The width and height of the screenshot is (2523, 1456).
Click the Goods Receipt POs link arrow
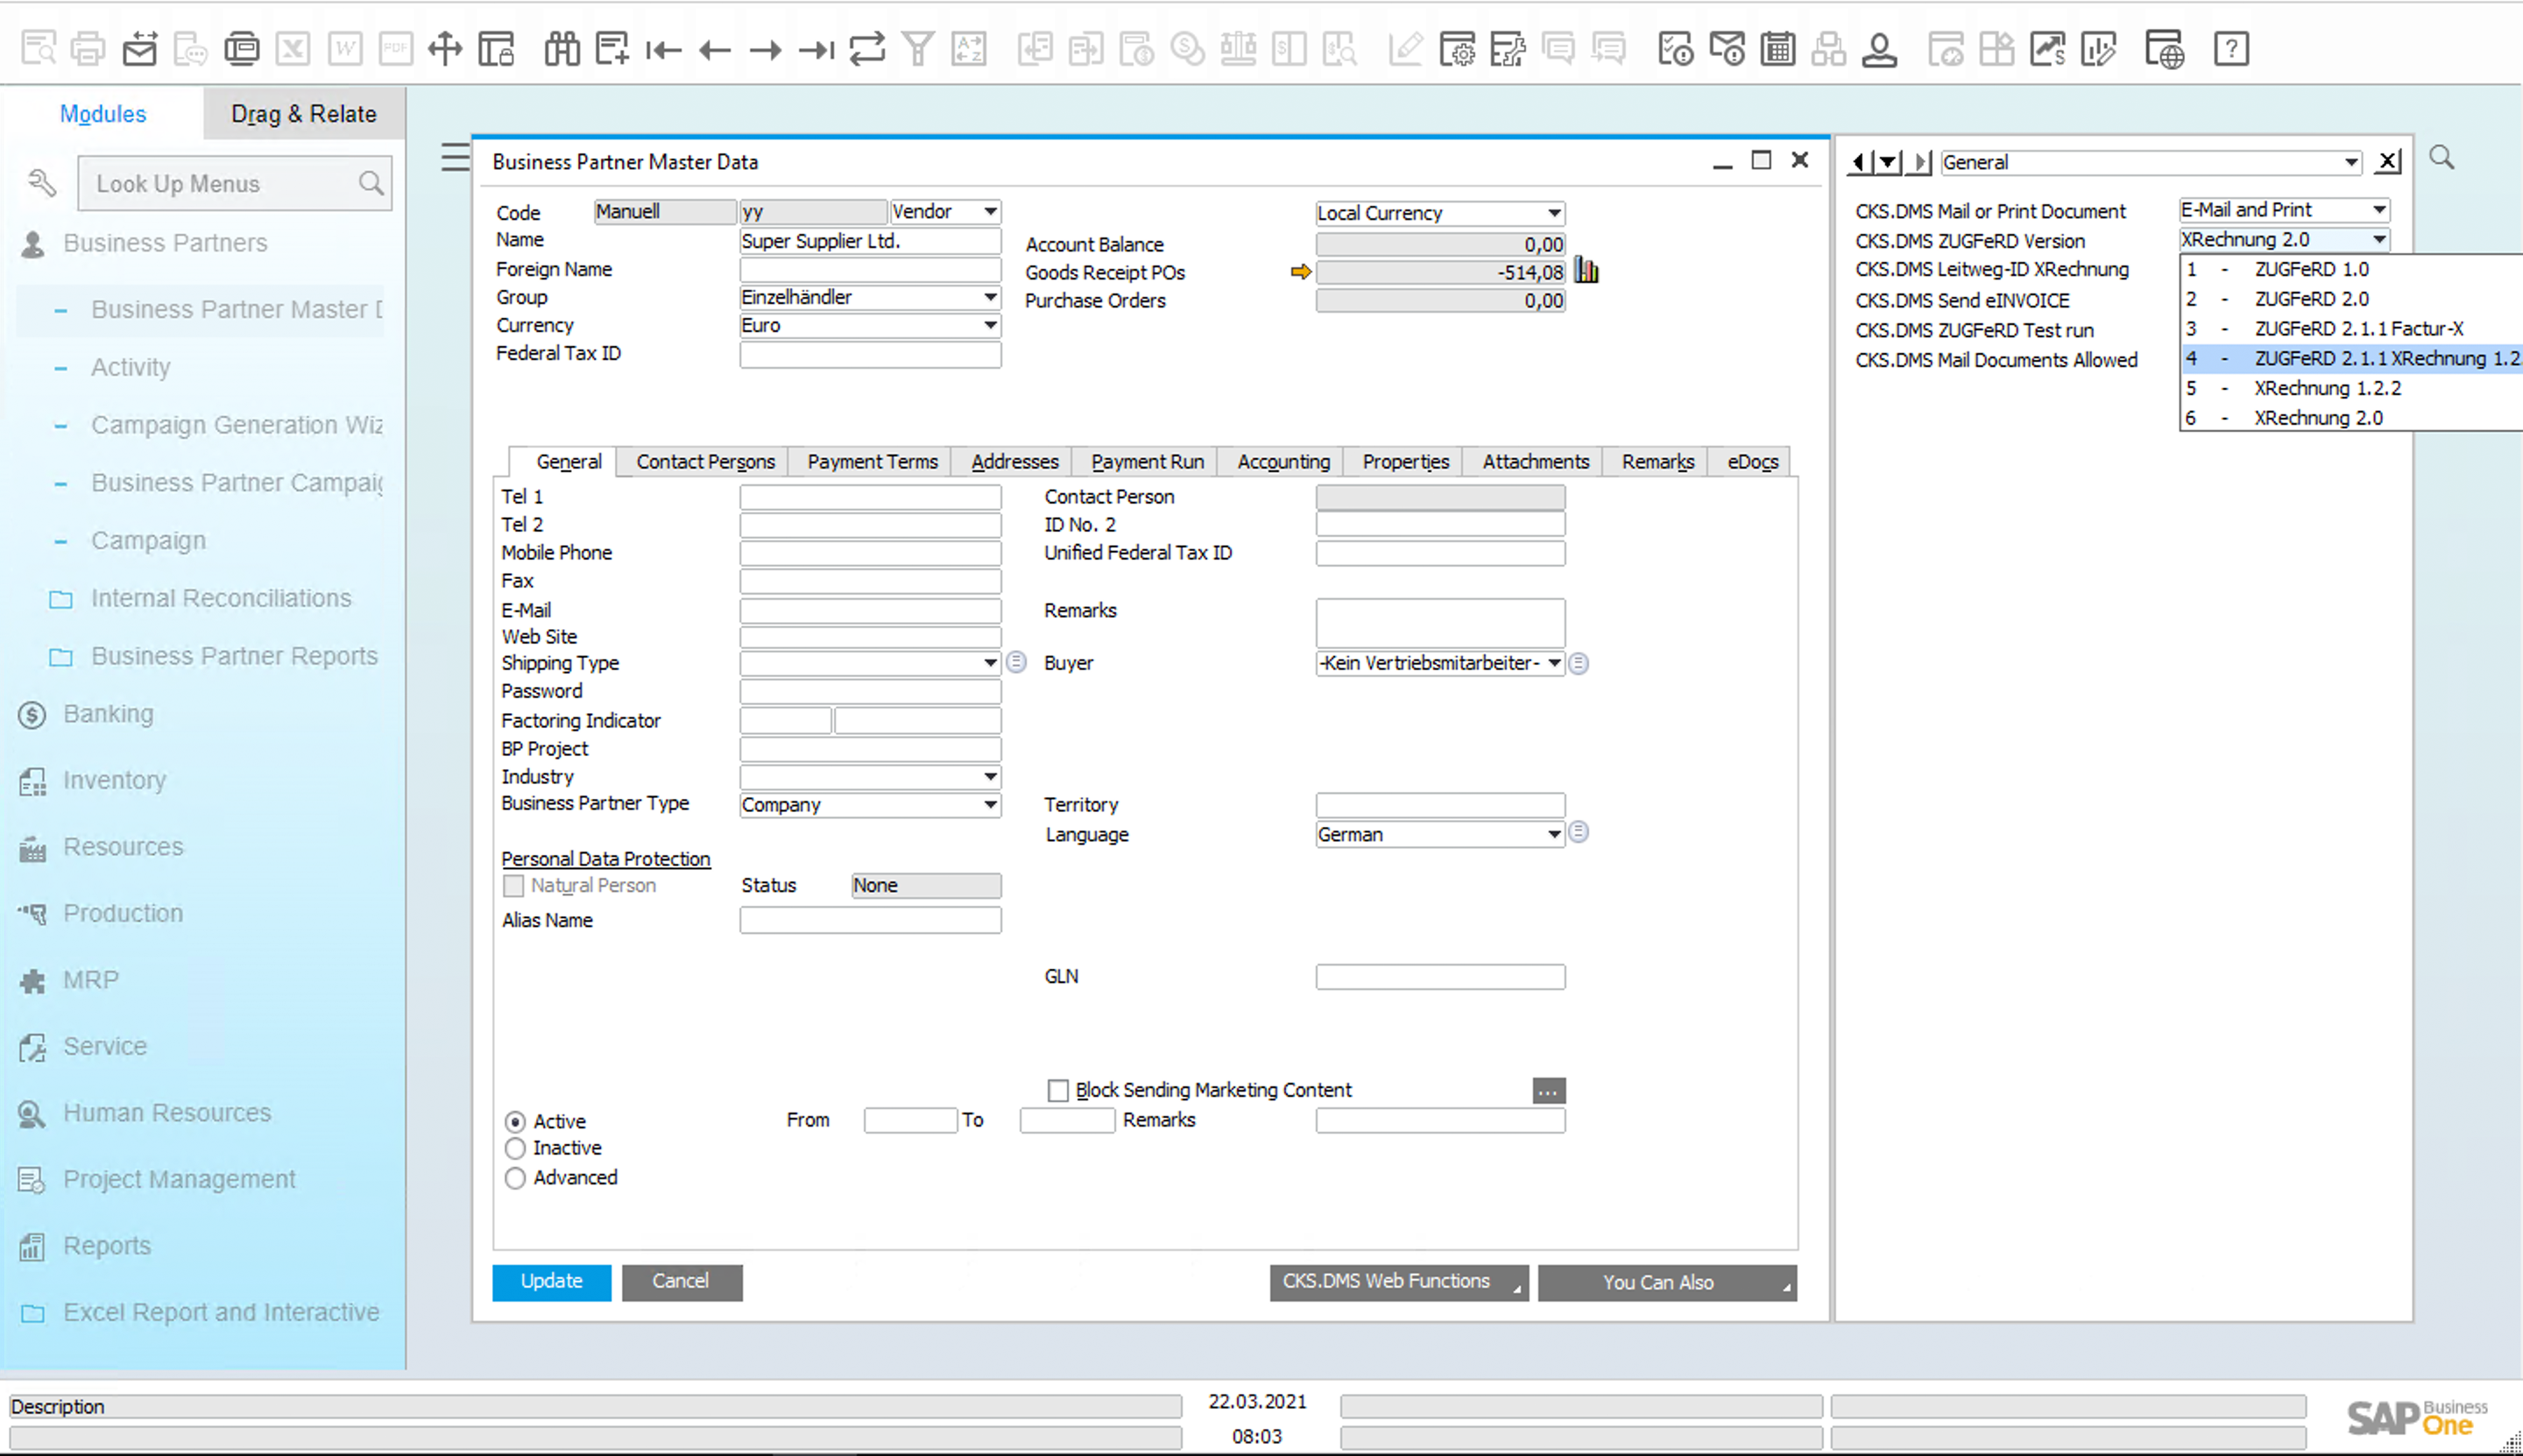pyautogui.click(x=1300, y=271)
